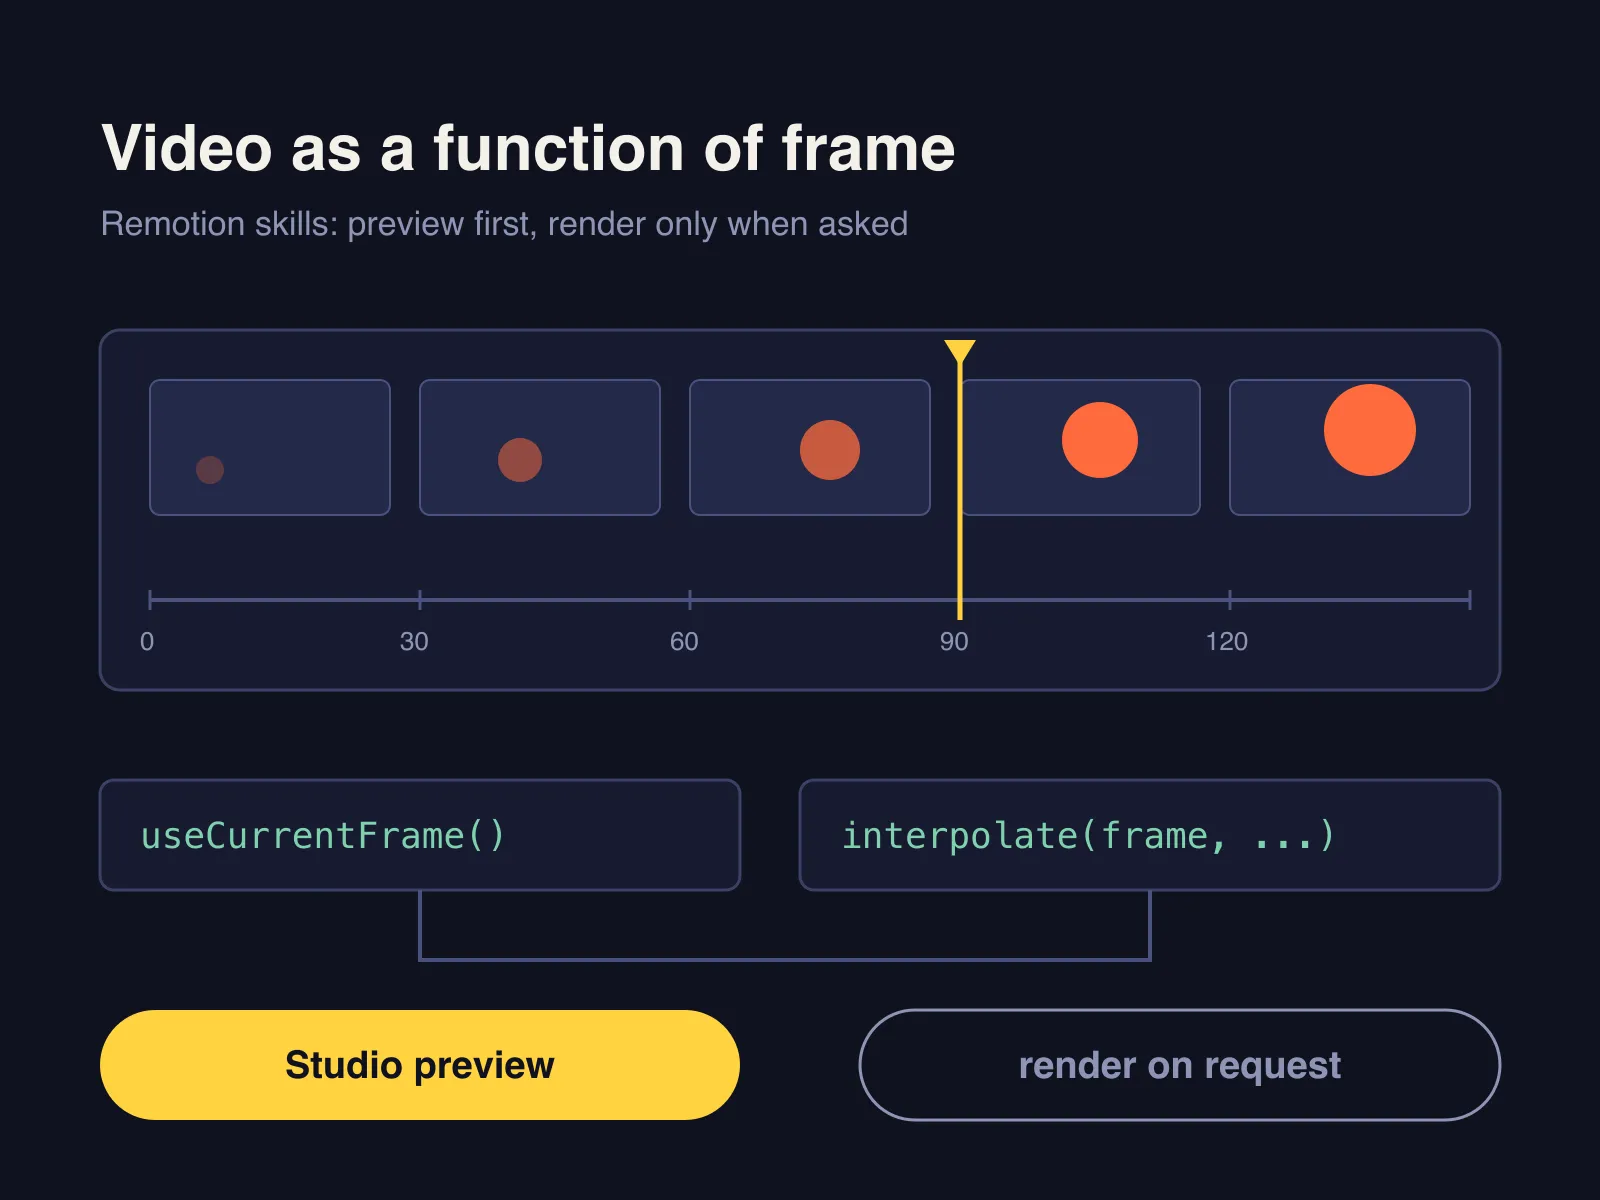
Task: Open the first frame thumbnail with smallest dot
Action: tap(270, 447)
